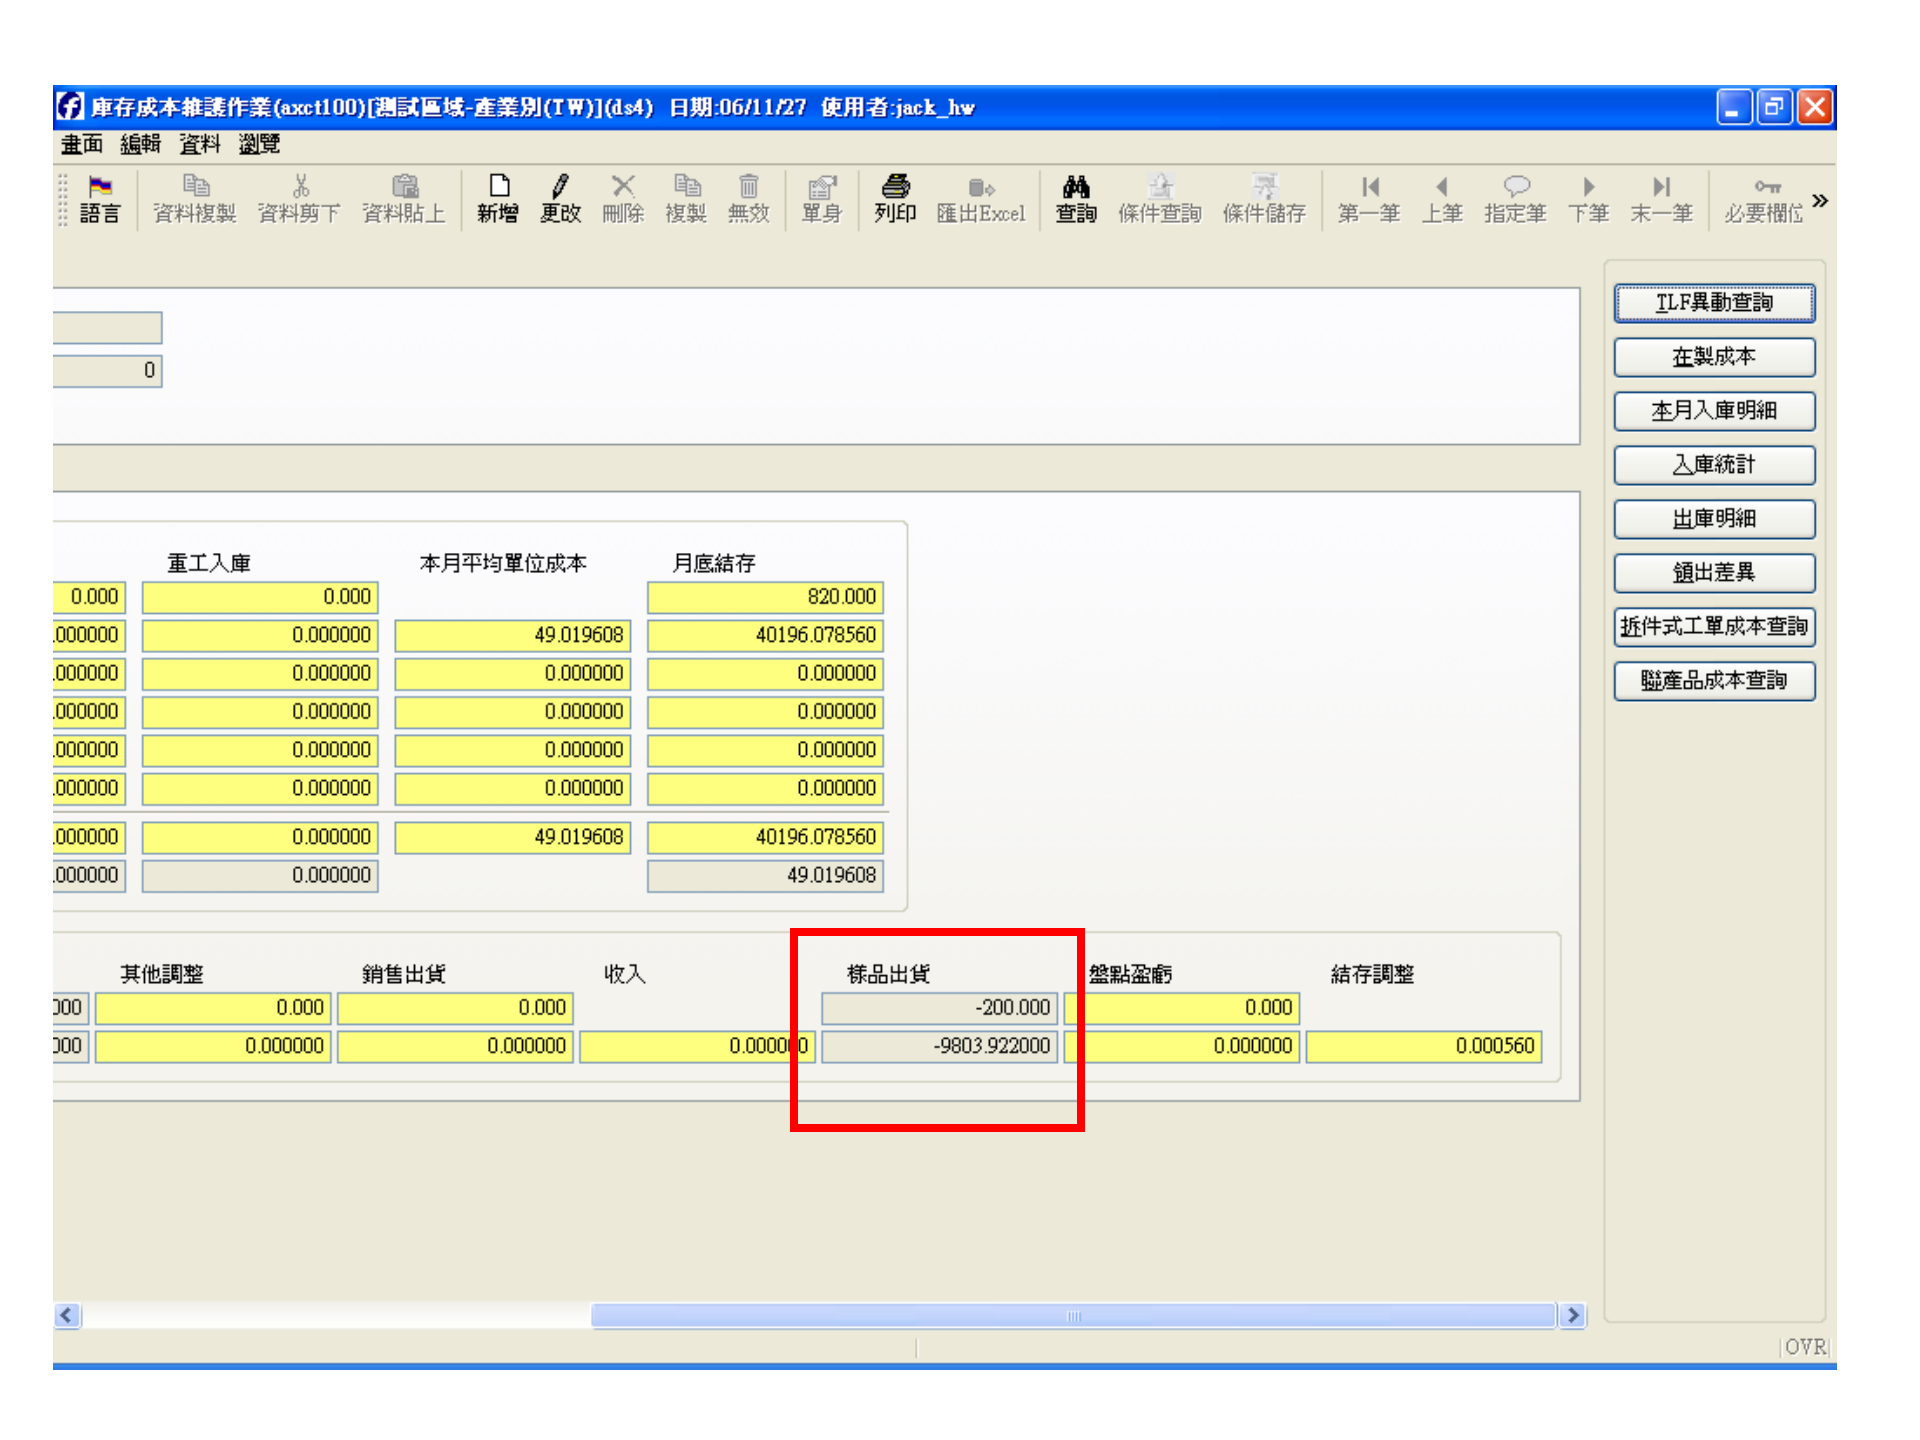The height and width of the screenshot is (1440, 1920).
Task: Open the 資料 menu
Action: pos(199,144)
